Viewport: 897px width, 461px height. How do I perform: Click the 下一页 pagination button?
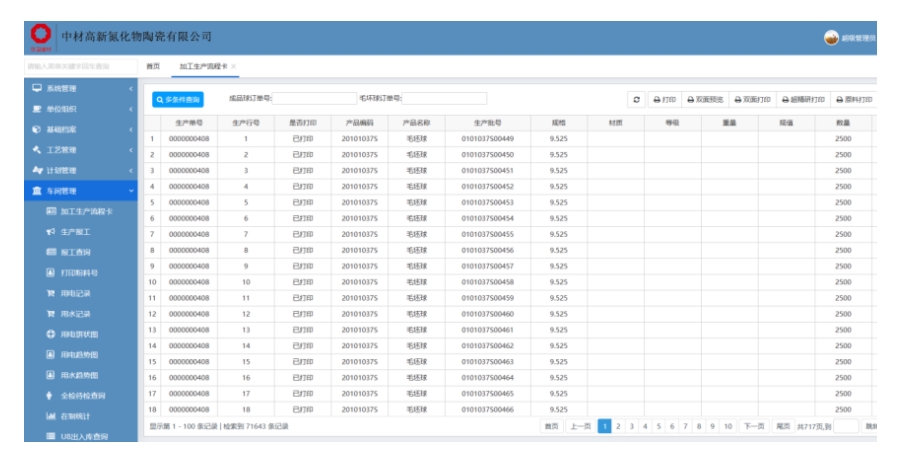(x=753, y=426)
